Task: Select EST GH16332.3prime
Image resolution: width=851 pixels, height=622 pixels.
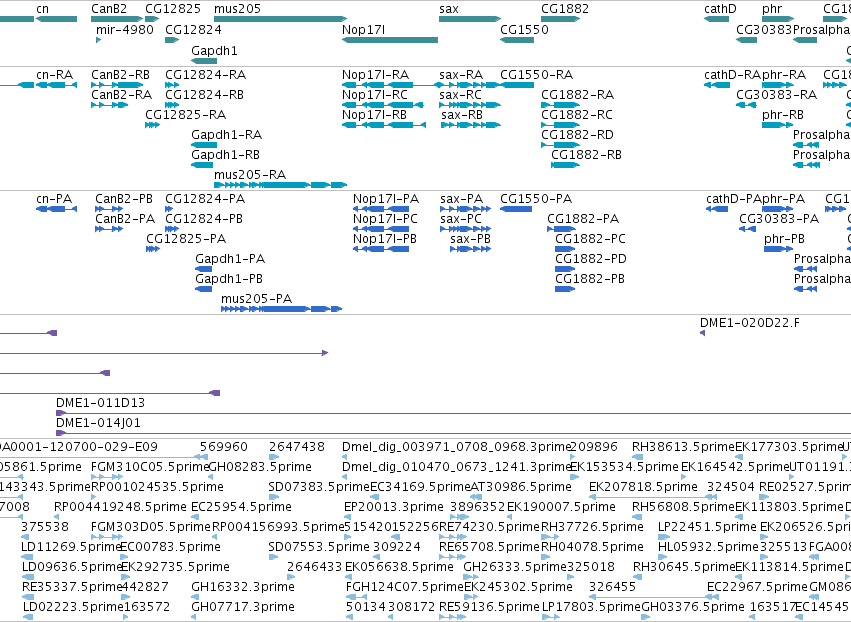Action: tap(243, 586)
